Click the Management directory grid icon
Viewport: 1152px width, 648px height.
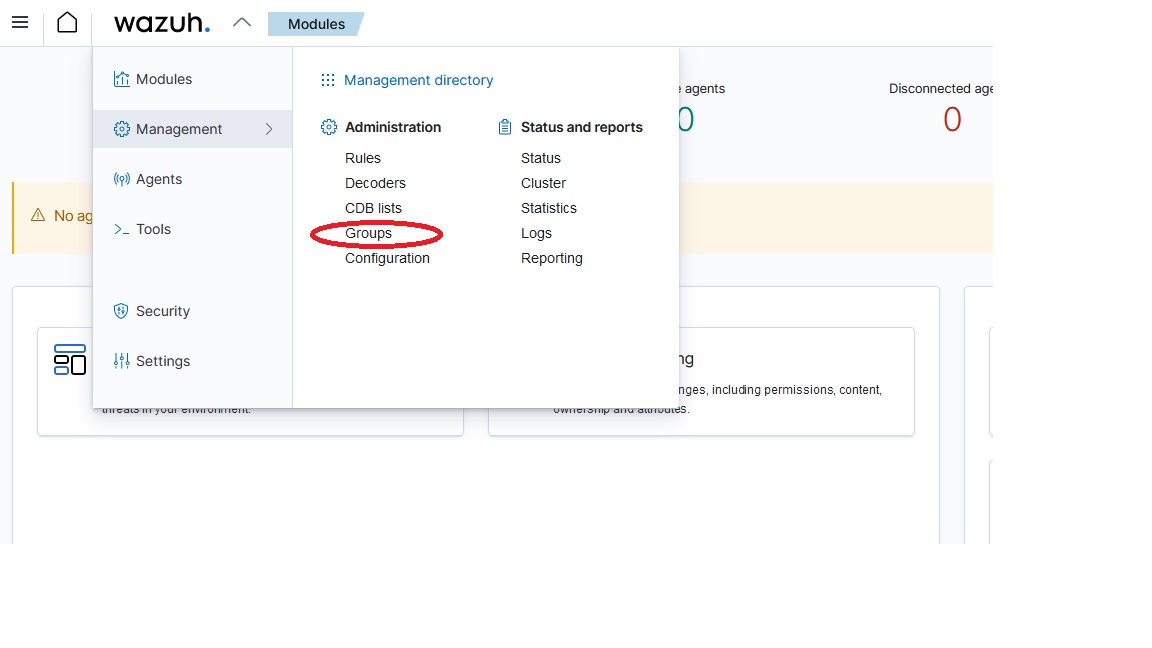pyautogui.click(x=327, y=80)
